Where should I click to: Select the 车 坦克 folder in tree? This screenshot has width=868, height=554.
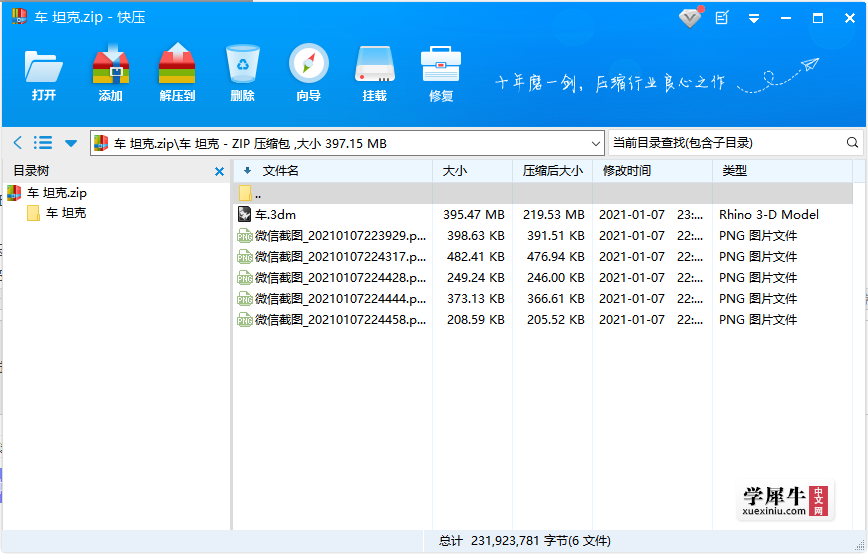coord(56,213)
